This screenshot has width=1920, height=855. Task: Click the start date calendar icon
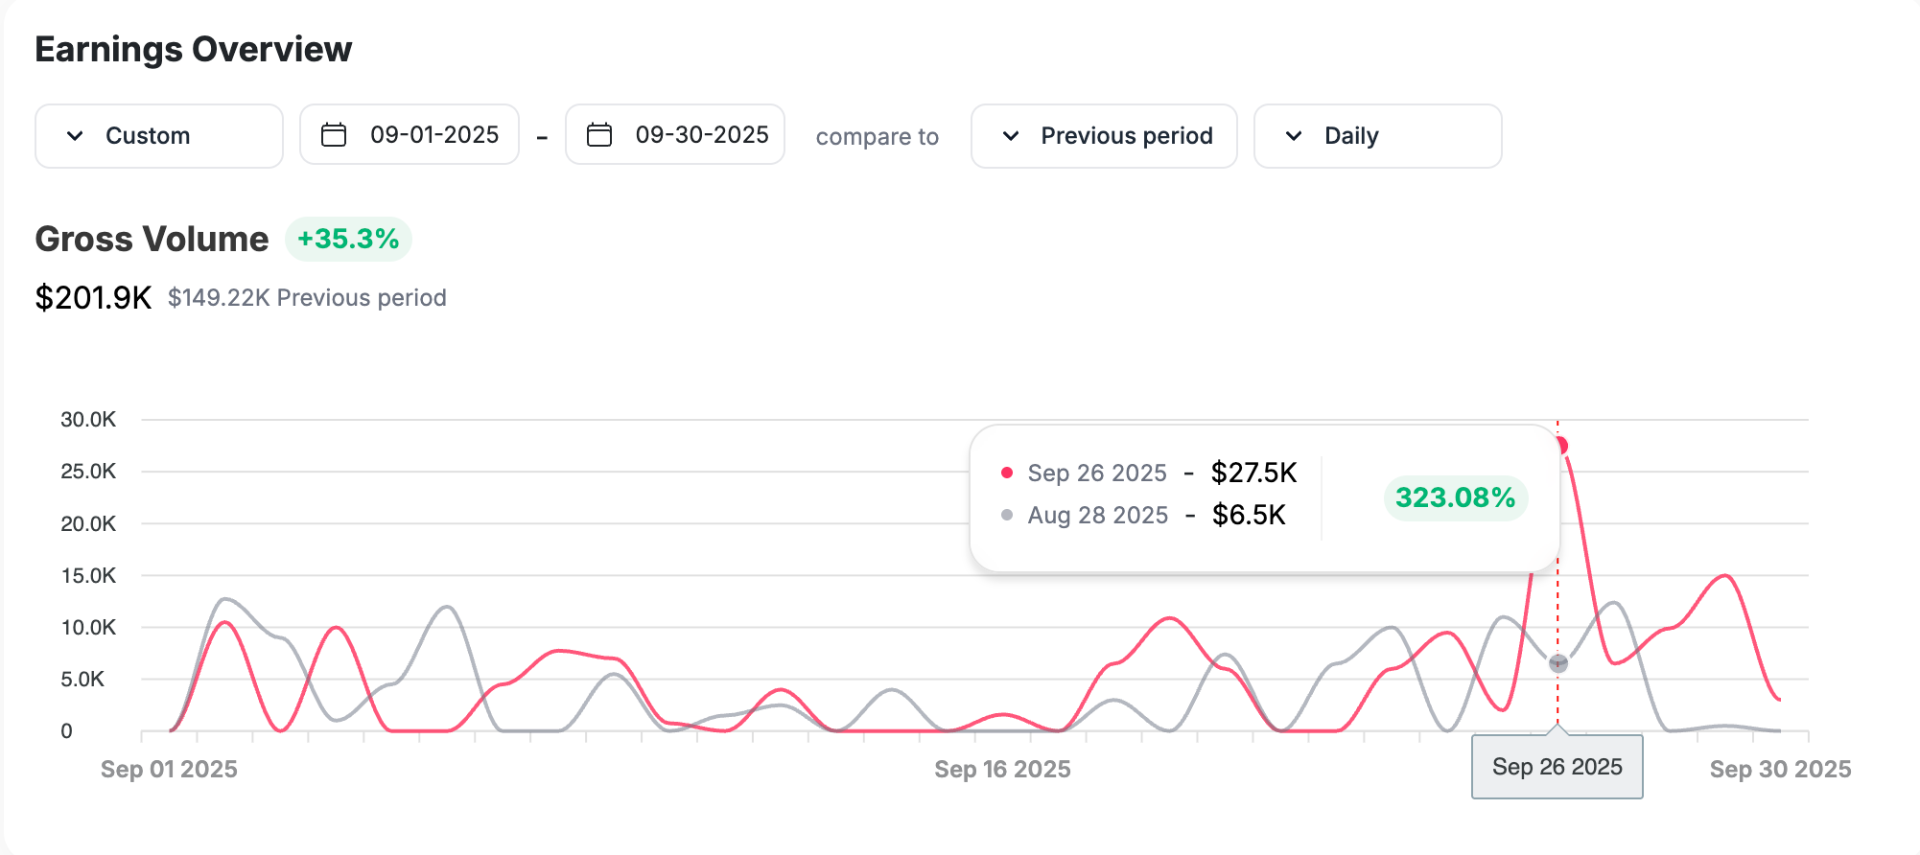[x=334, y=135]
